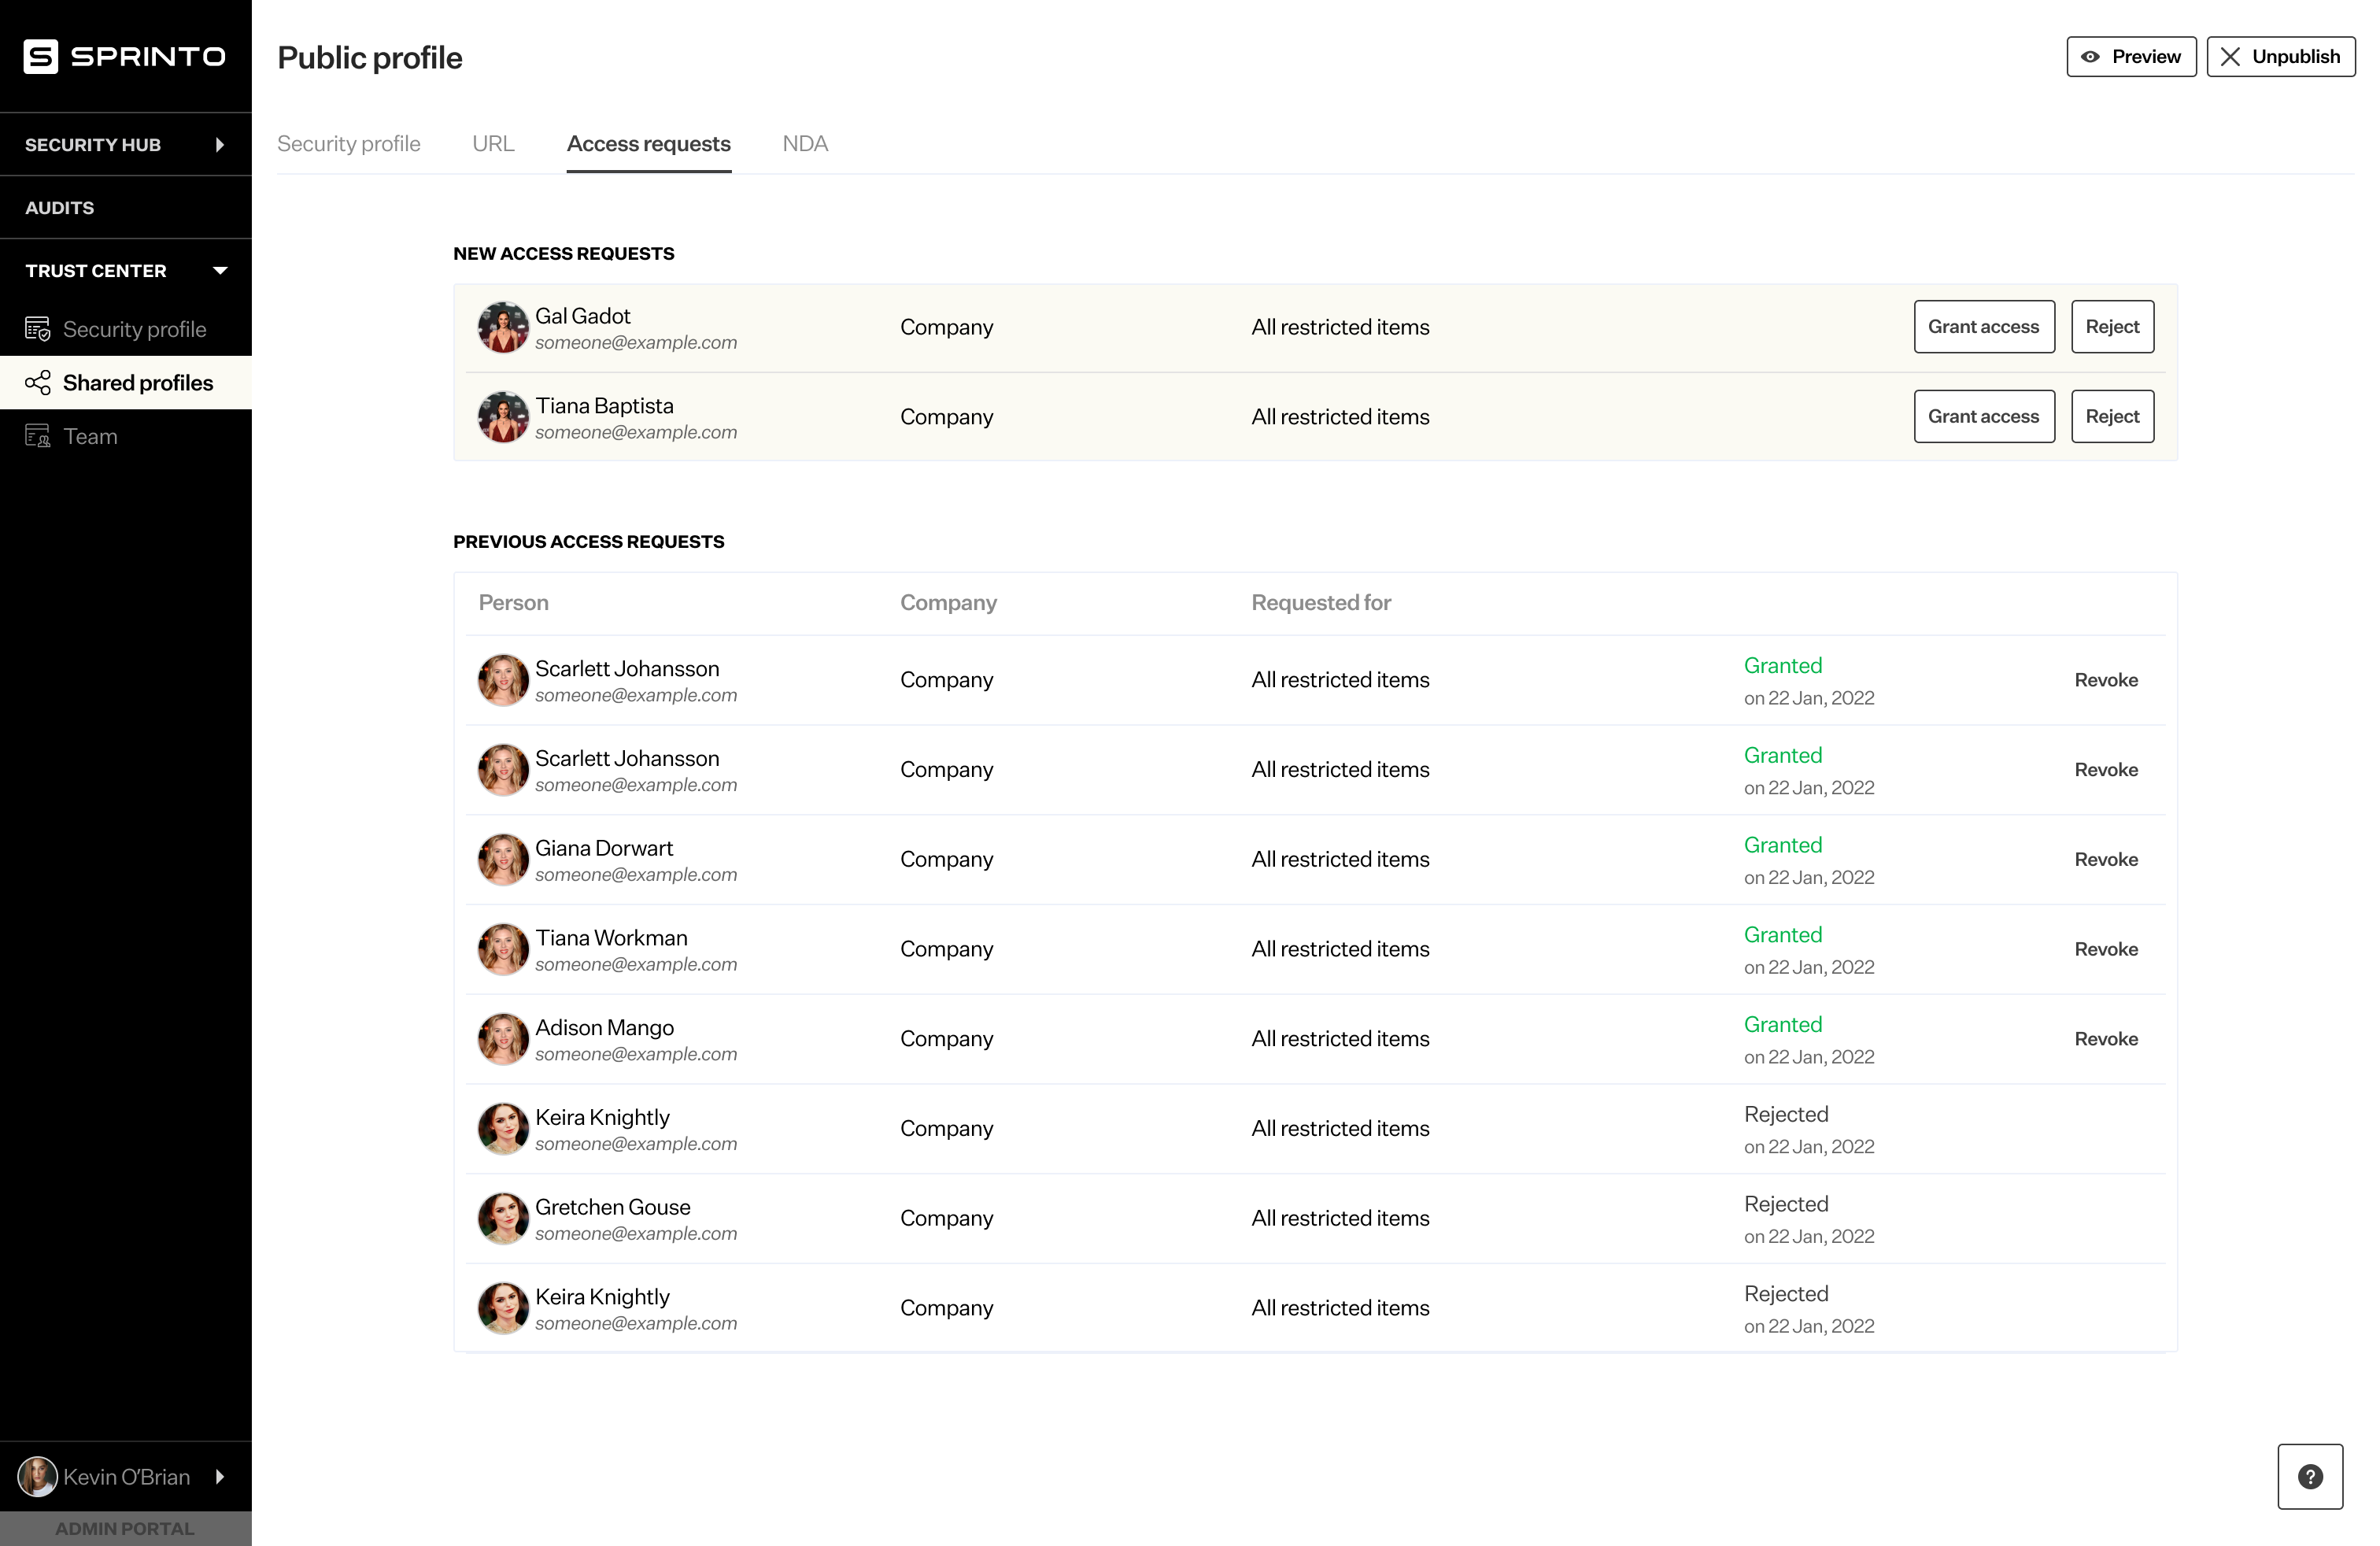Click the eye icon inside Preview button
This screenshot has height=1546, width=2380.
point(2090,56)
